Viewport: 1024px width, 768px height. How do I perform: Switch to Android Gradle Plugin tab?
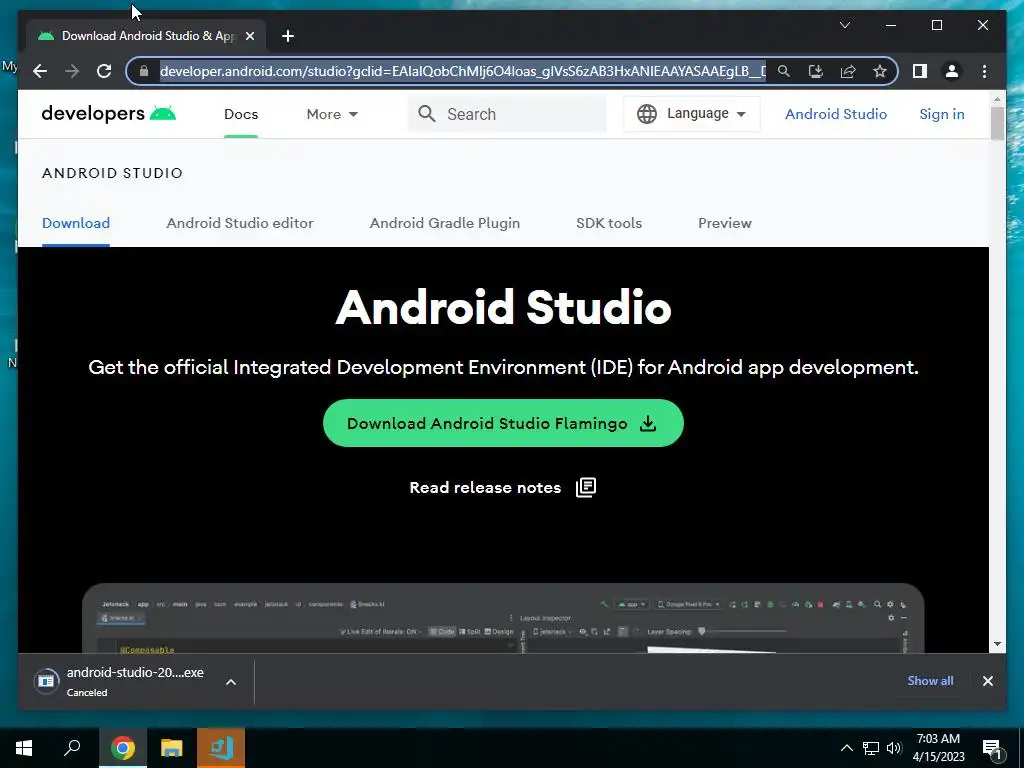coord(445,223)
